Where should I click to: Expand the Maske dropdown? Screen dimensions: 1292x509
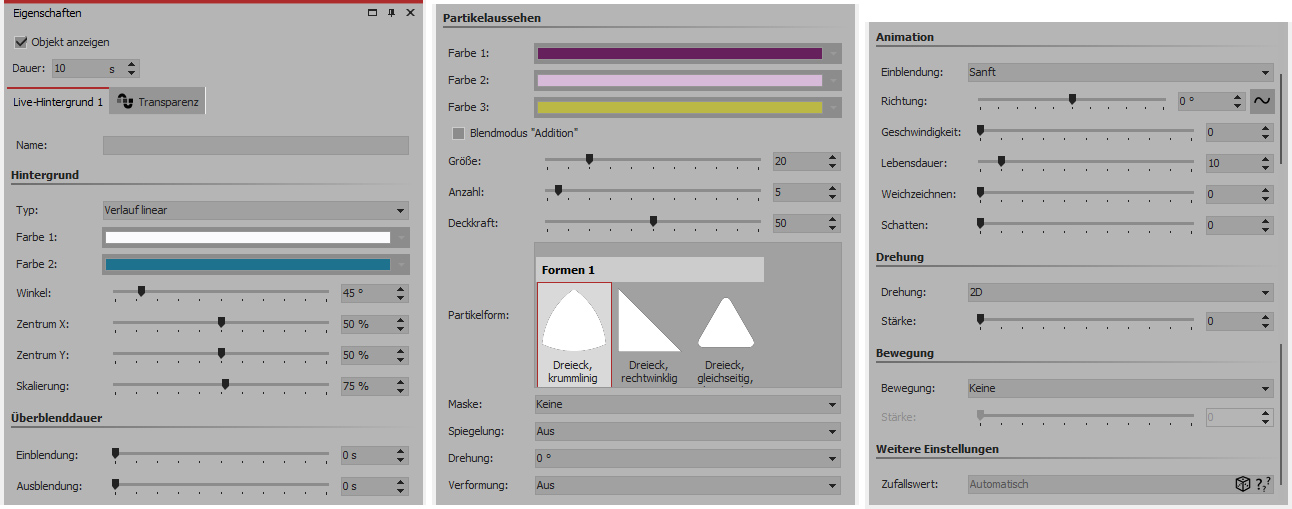(687, 405)
